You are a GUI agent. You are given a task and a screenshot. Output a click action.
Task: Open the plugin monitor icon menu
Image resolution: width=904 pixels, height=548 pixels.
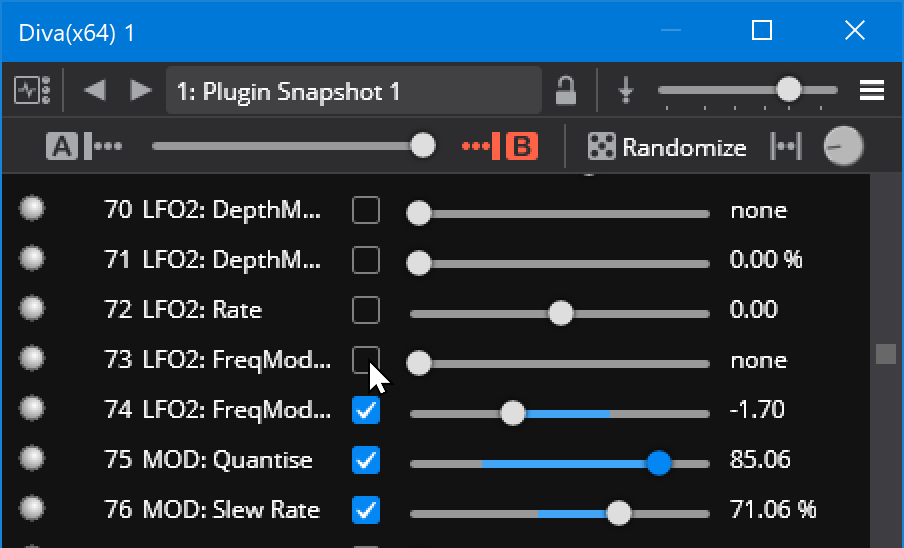pyautogui.click(x=32, y=90)
